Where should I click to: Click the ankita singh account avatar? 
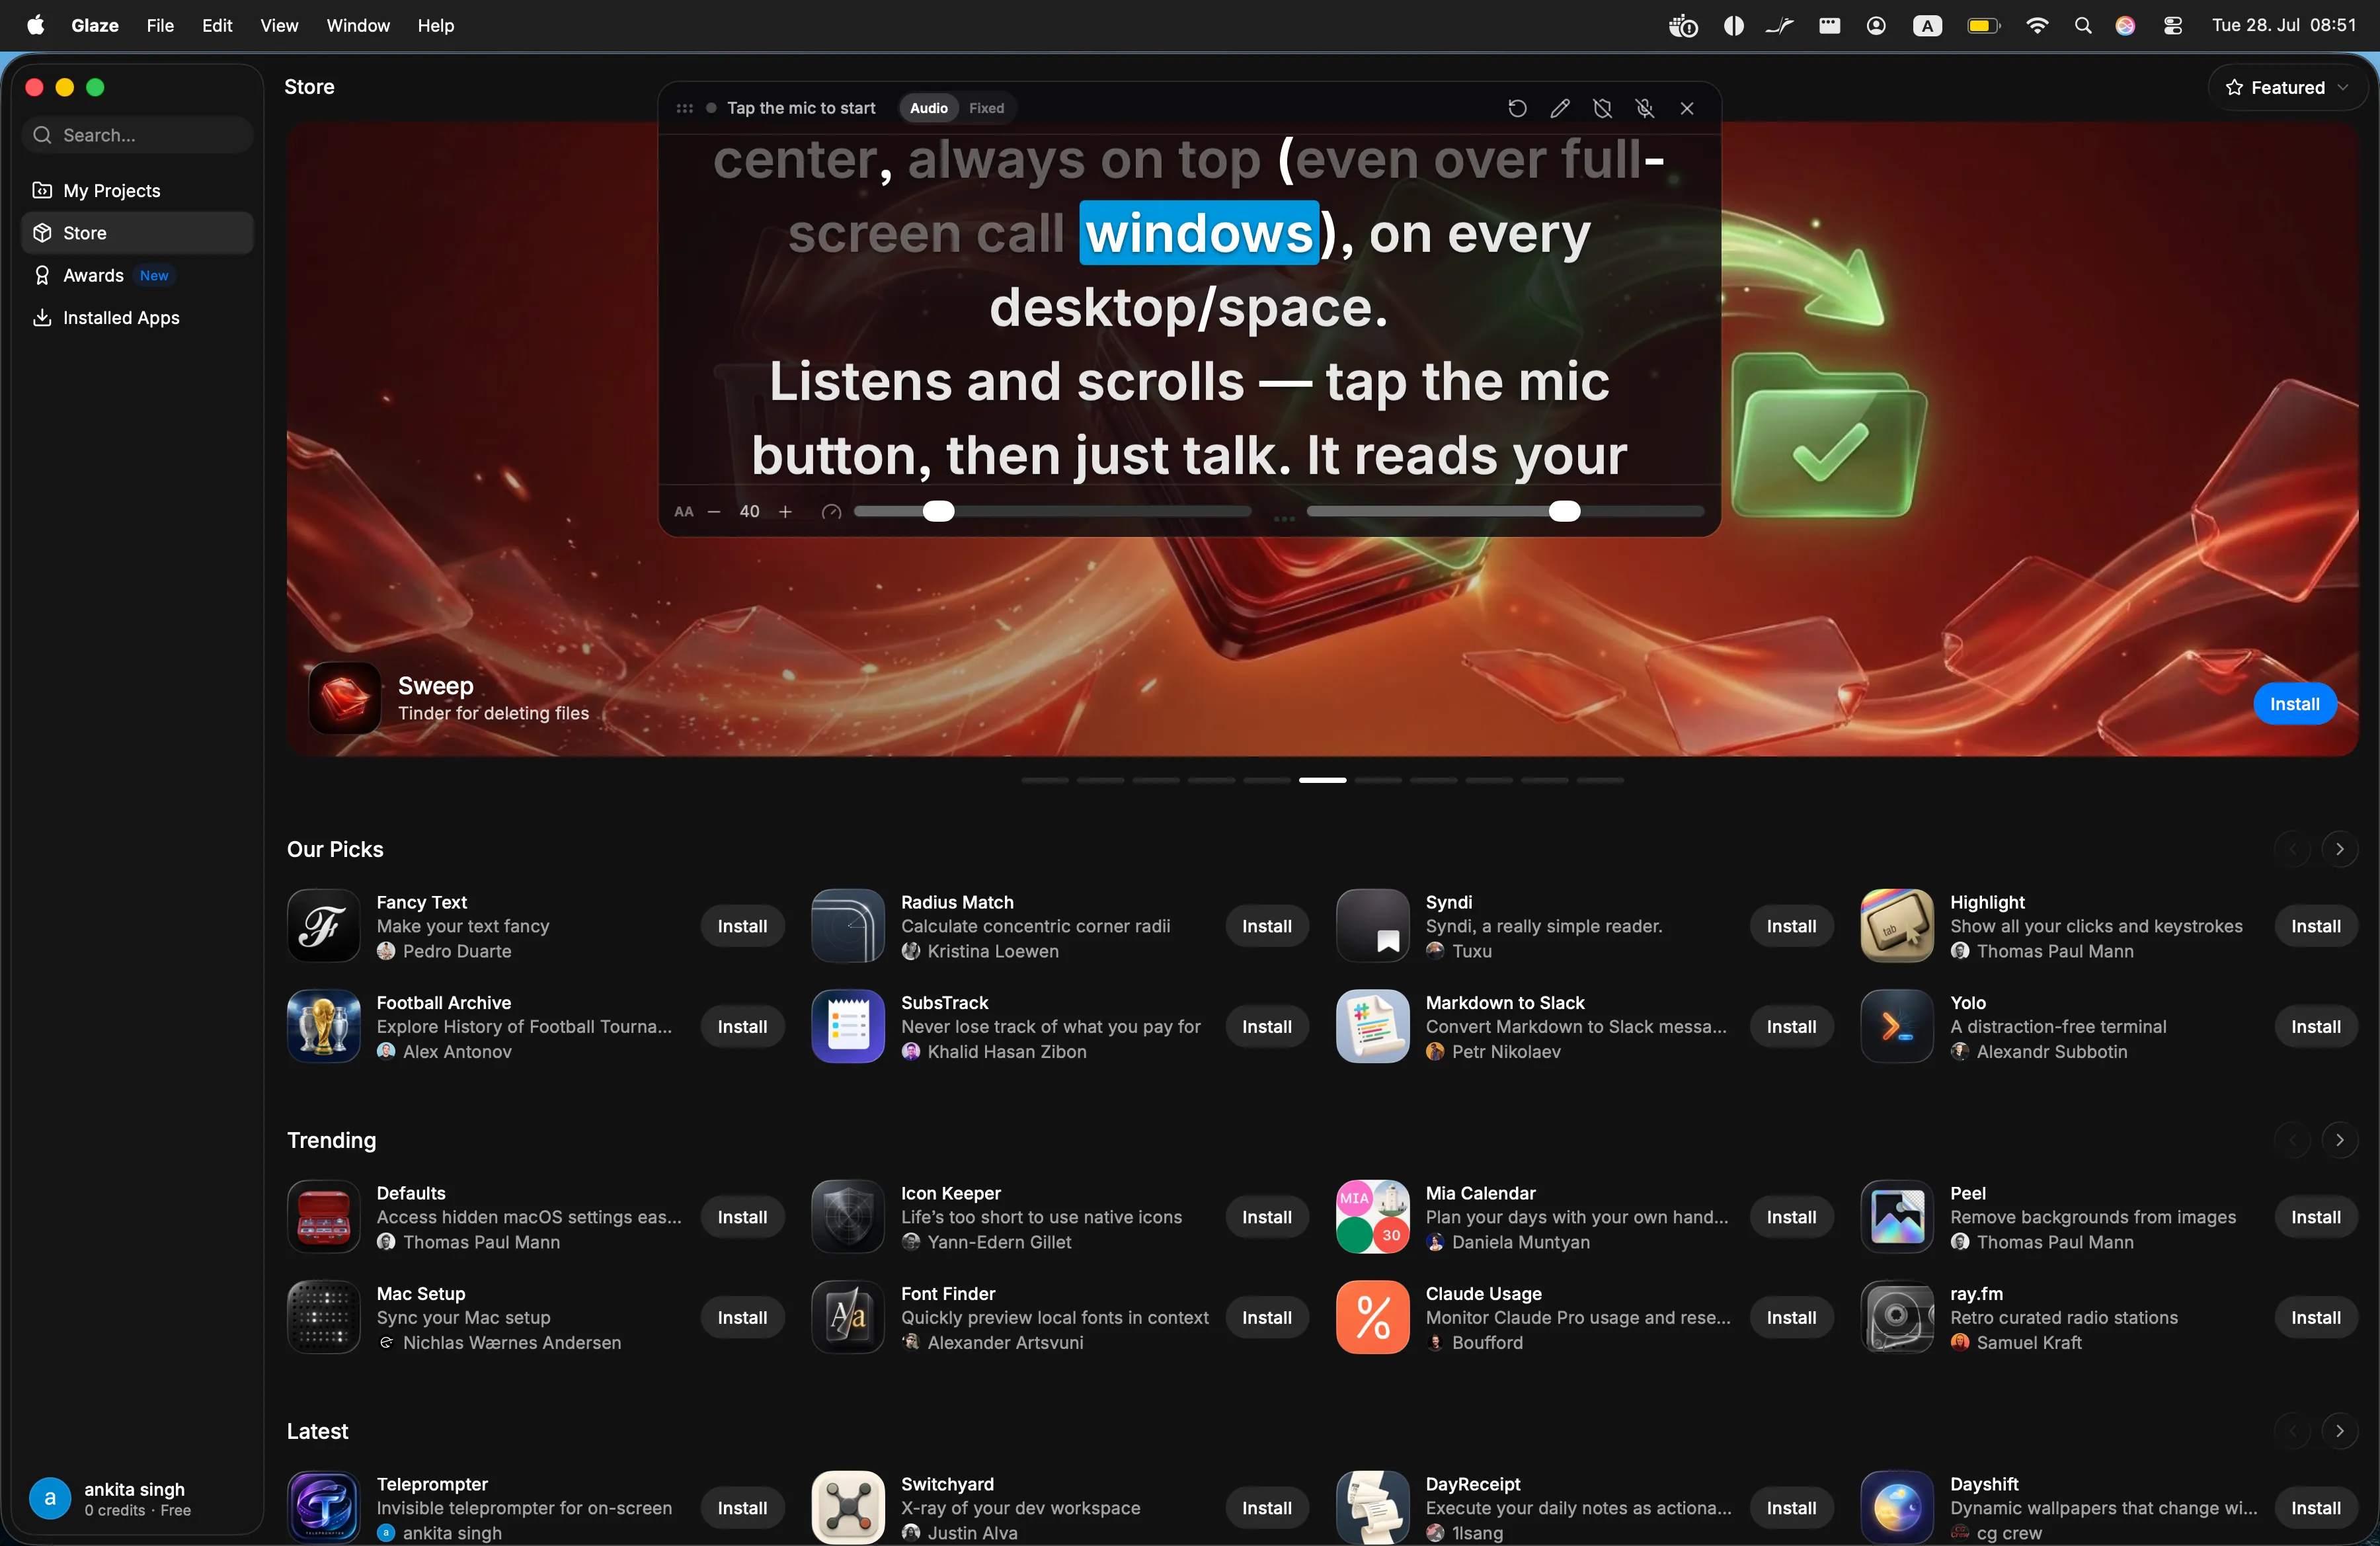pyautogui.click(x=50, y=1498)
